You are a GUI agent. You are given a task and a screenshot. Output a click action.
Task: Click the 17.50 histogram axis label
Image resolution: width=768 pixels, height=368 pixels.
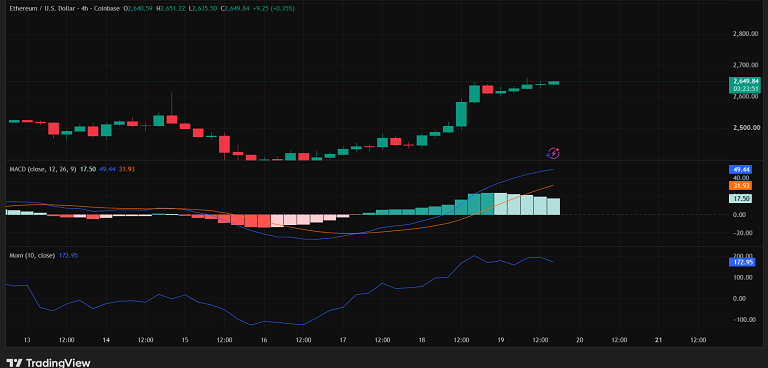(x=740, y=198)
